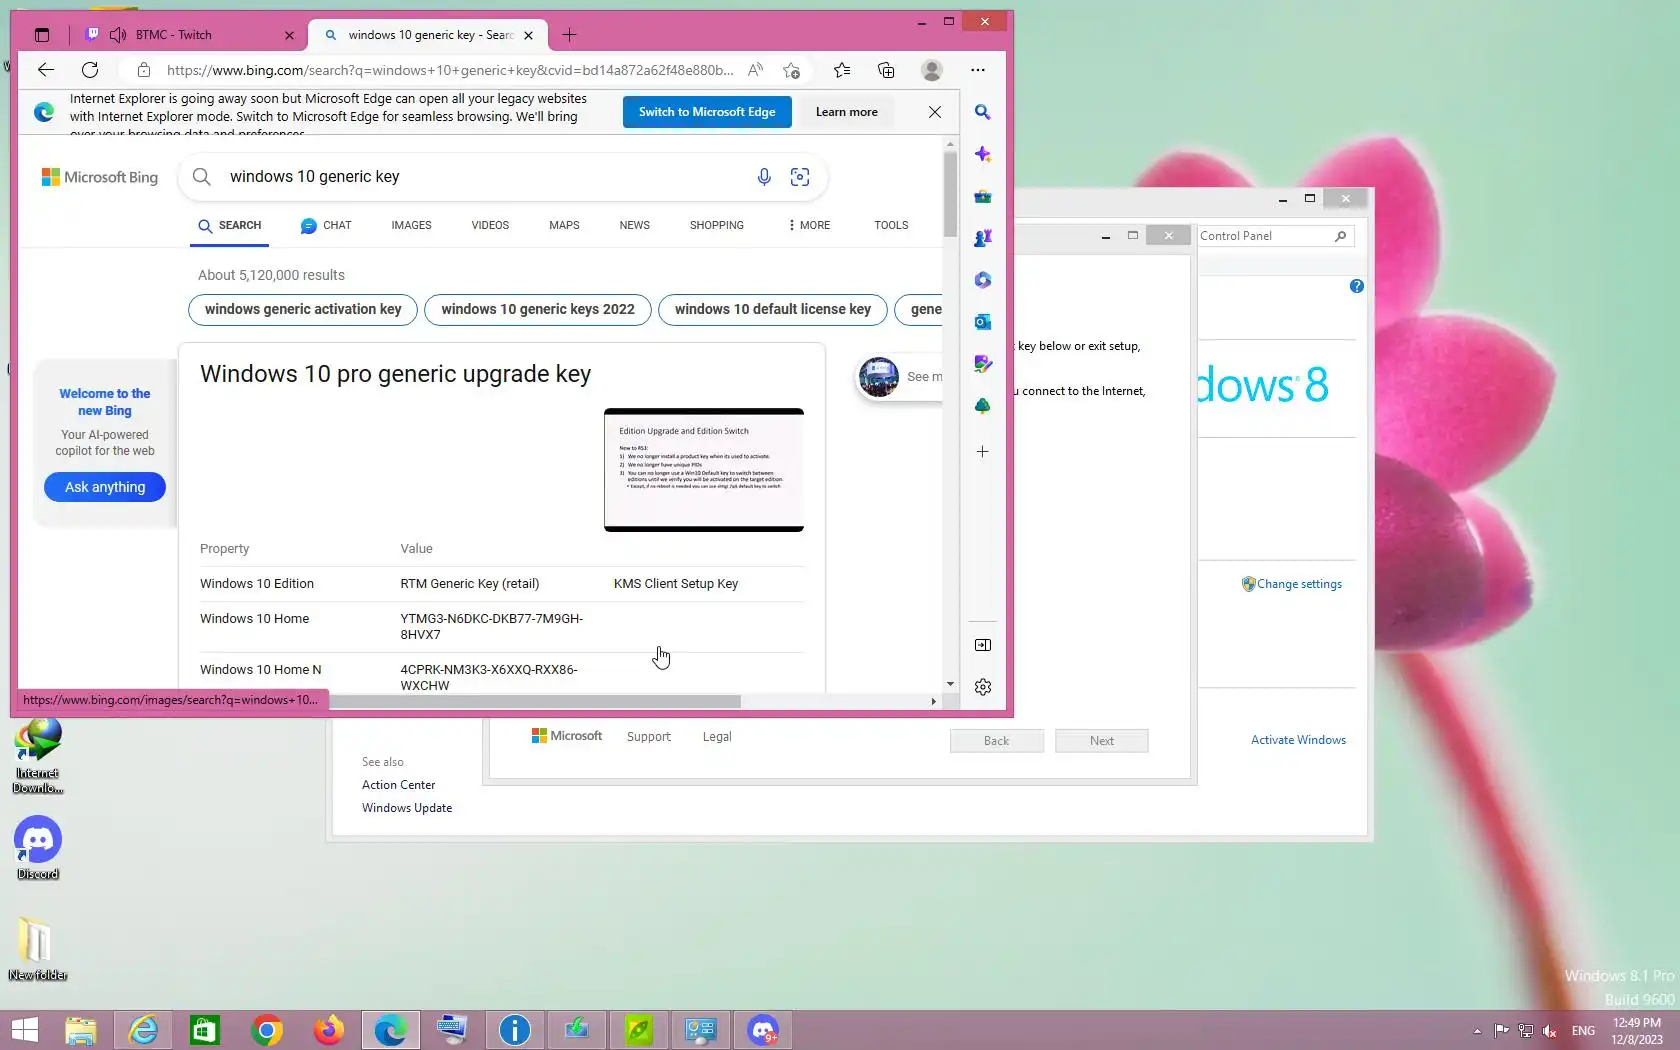The image size is (1680, 1050).
Task: Open the System window help icon
Action: click(1356, 286)
